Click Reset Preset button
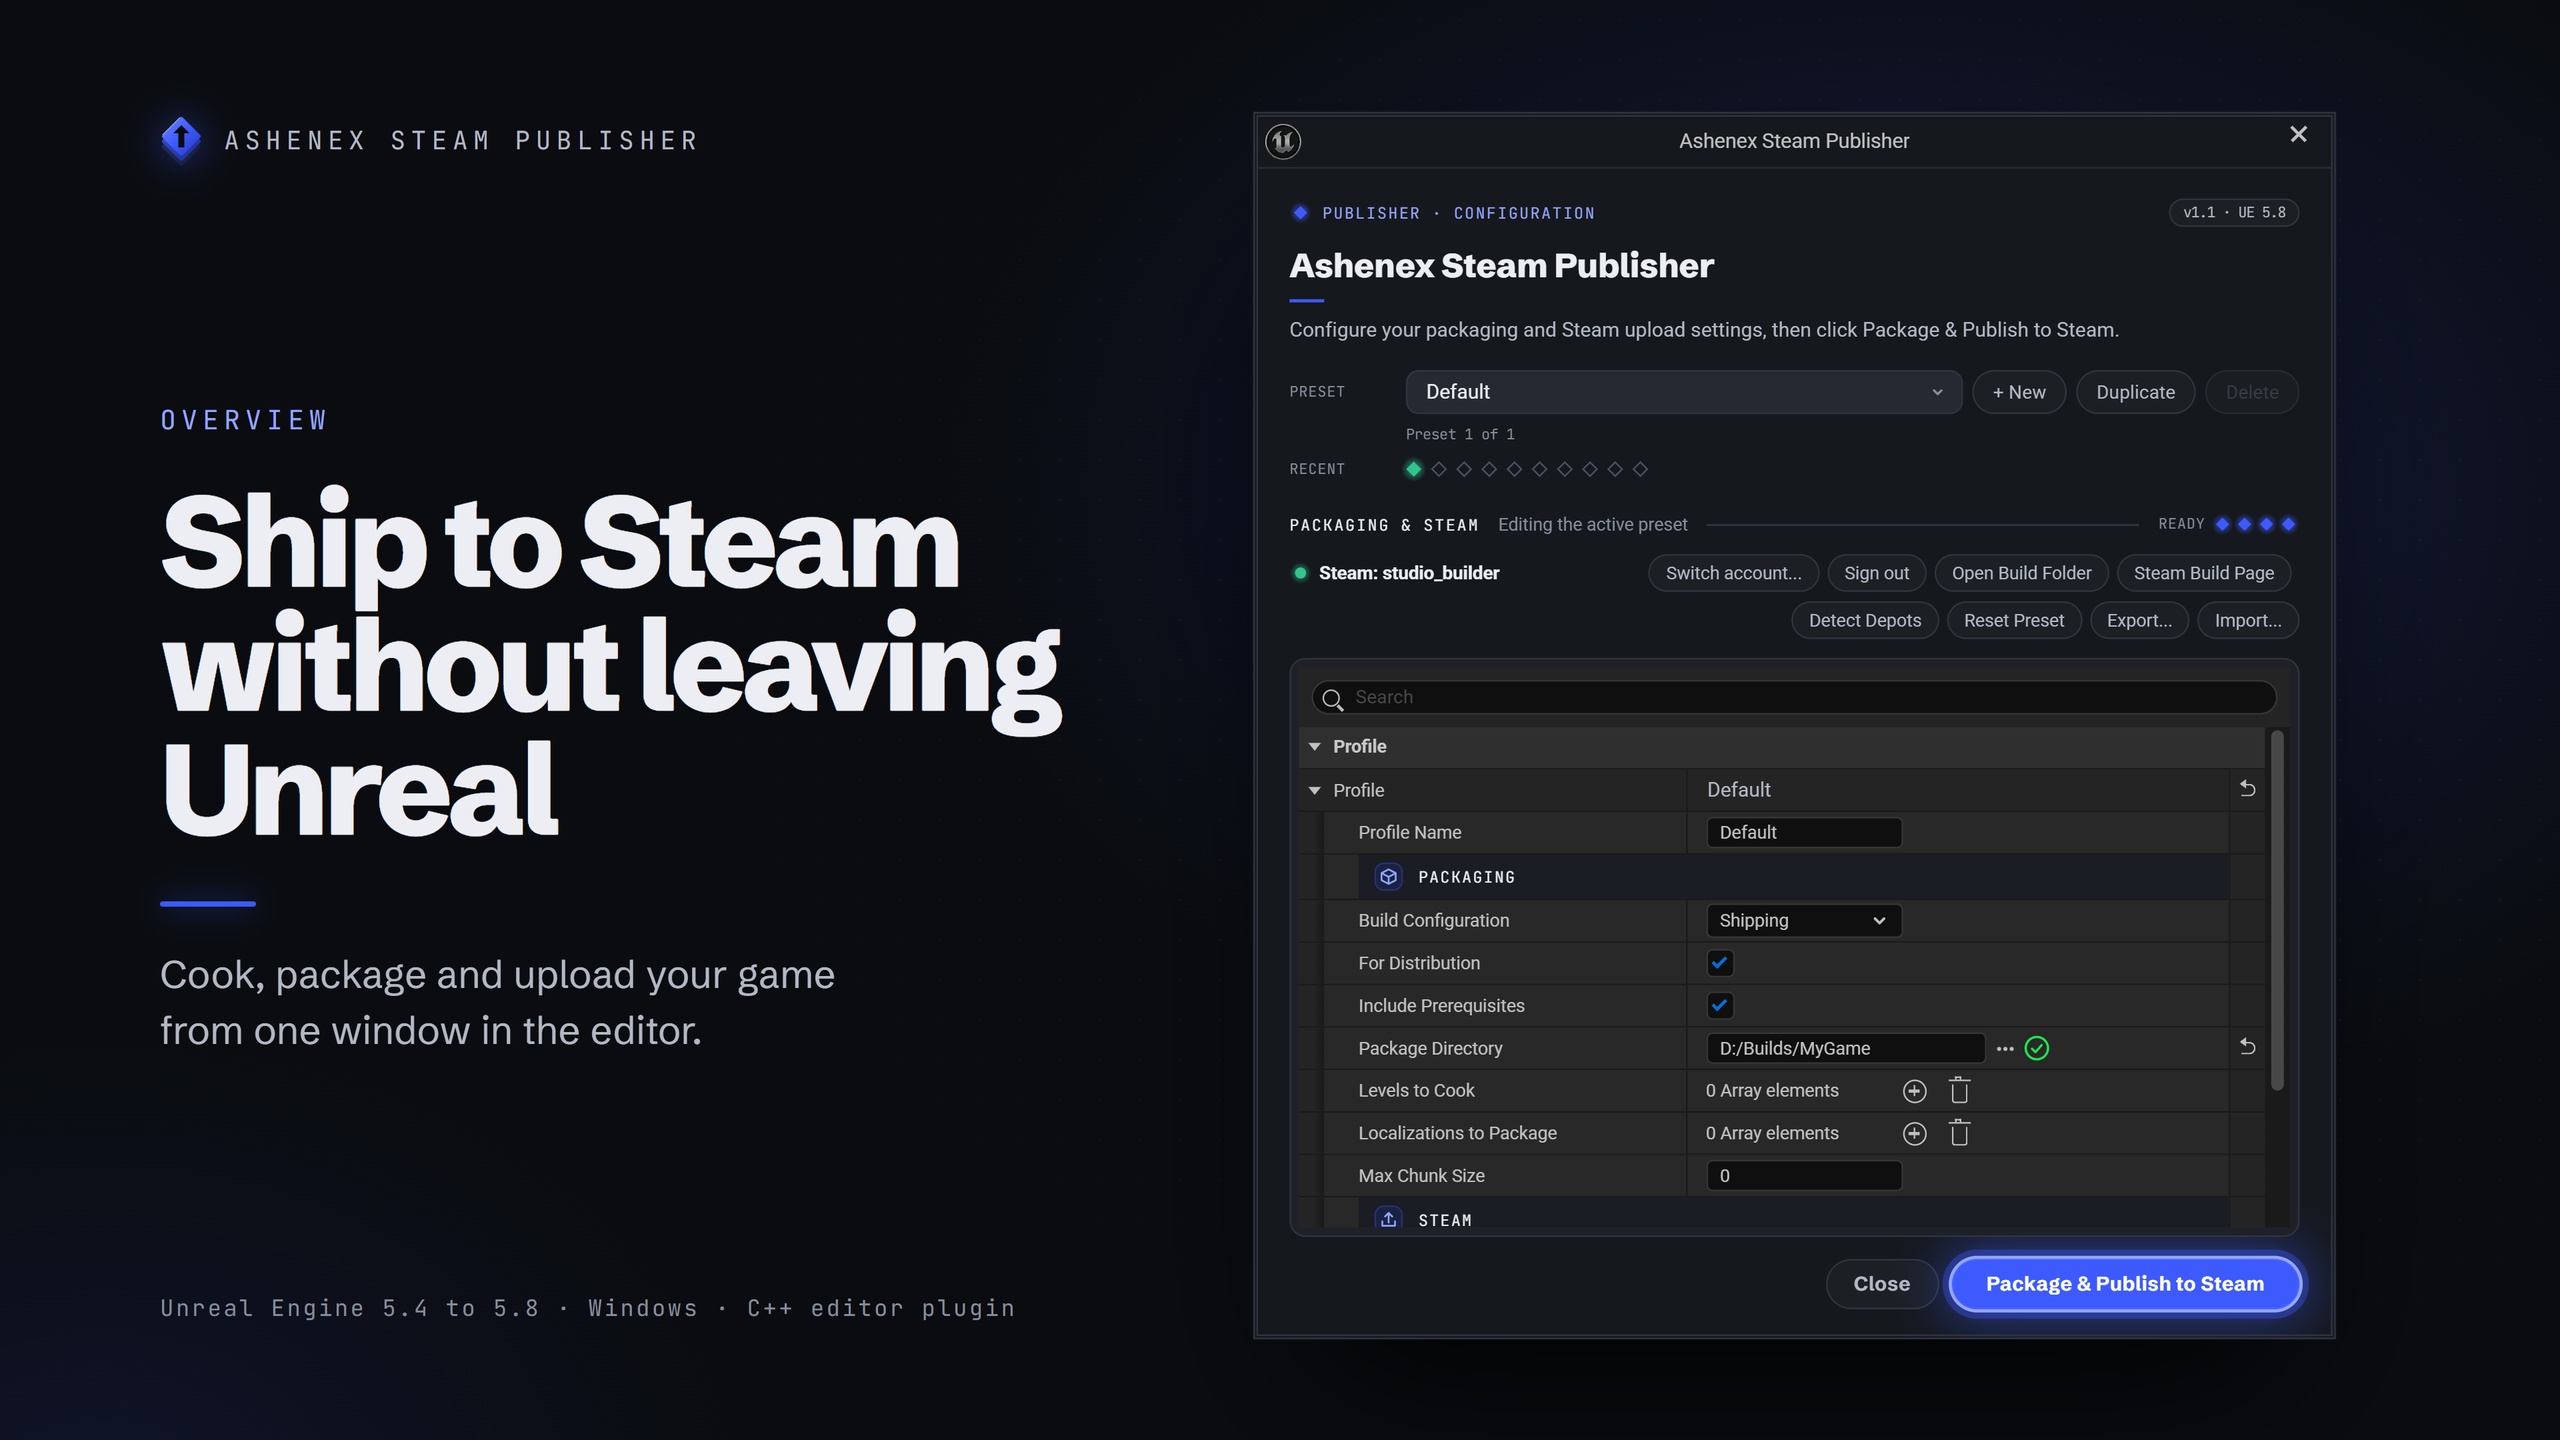Image resolution: width=2560 pixels, height=1440 pixels. pyautogui.click(x=2013, y=620)
